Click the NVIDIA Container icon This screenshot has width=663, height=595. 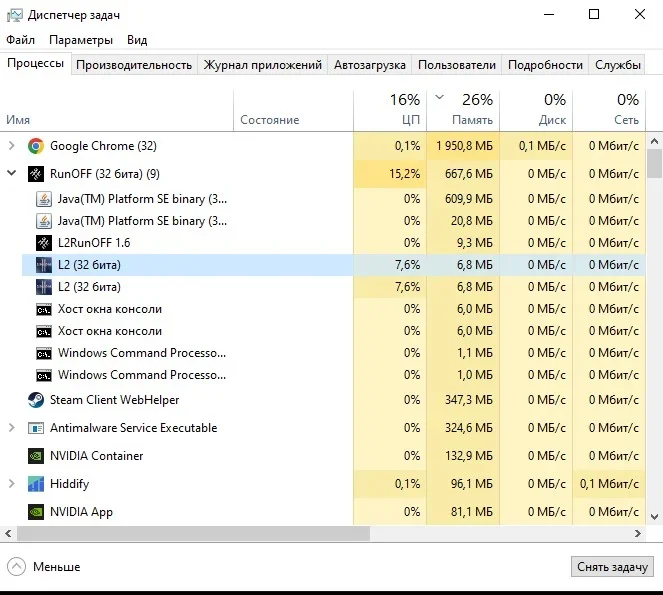(x=36, y=456)
